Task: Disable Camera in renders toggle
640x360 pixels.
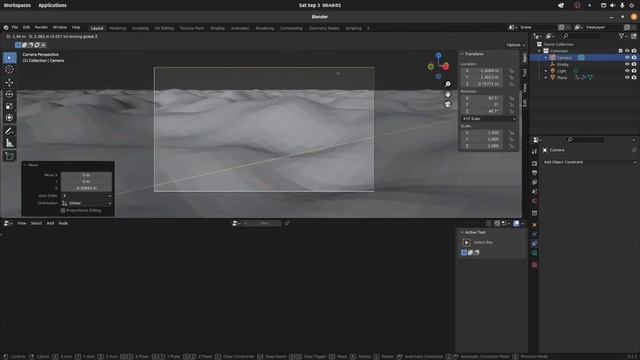Action: tap(634, 58)
